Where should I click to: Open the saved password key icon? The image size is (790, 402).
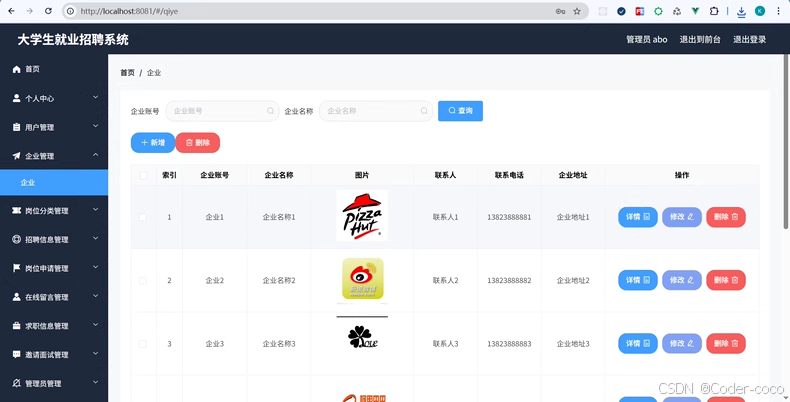click(x=560, y=11)
